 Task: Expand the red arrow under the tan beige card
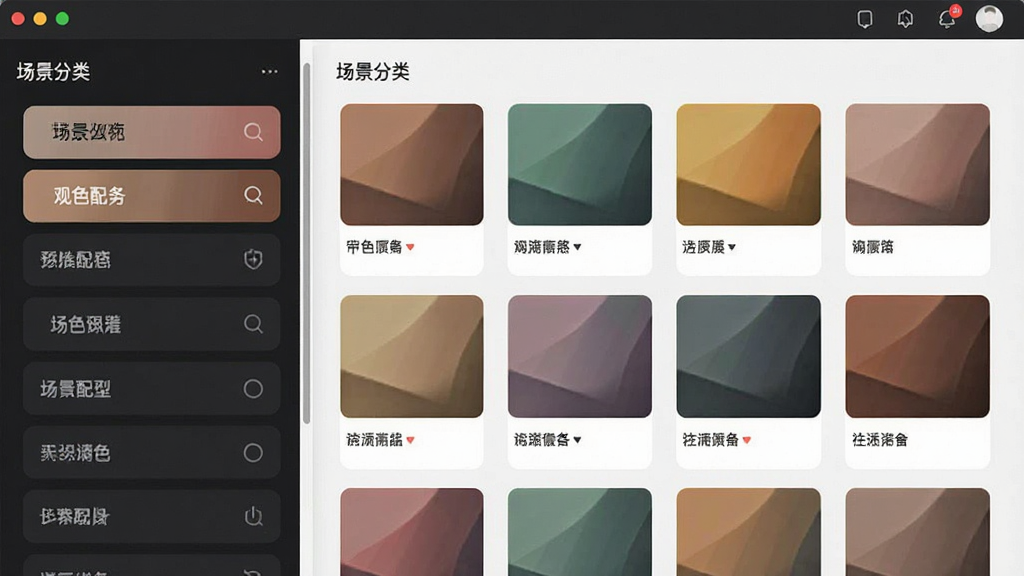pyautogui.click(x=410, y=440)
